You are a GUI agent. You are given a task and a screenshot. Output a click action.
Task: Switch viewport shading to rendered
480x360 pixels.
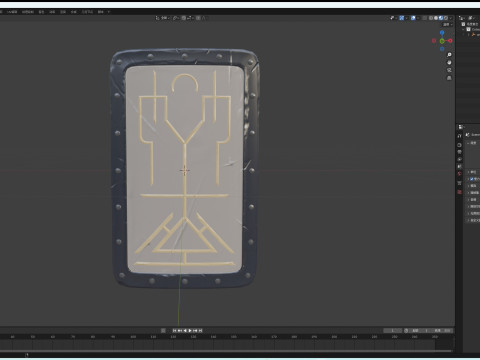point(446,18)
